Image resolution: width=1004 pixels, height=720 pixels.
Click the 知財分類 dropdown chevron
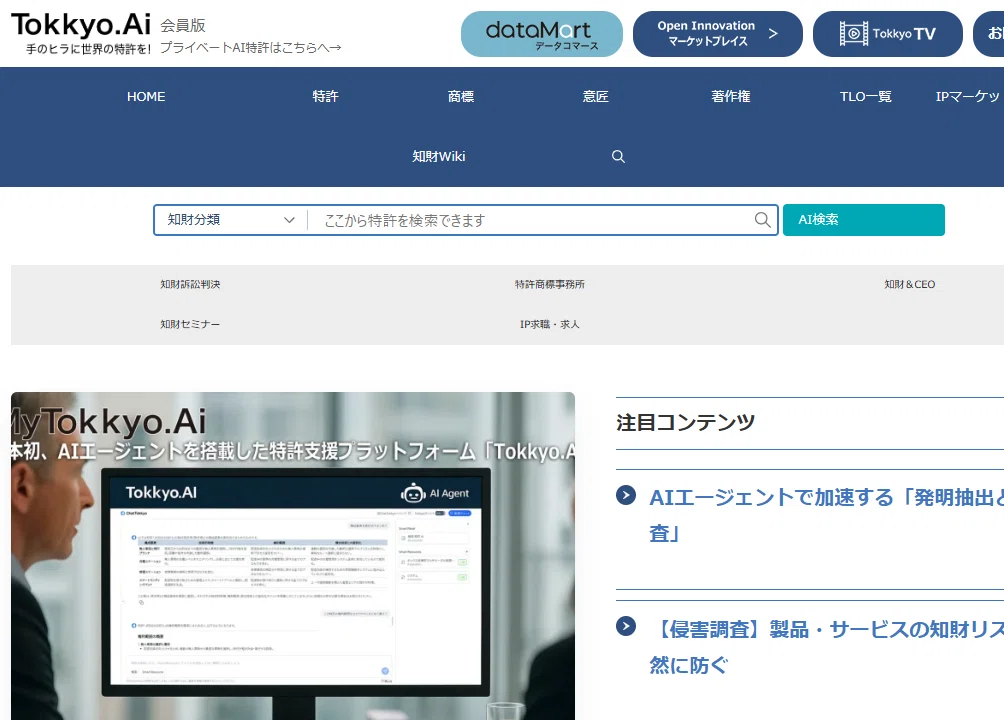pos(289,220)
